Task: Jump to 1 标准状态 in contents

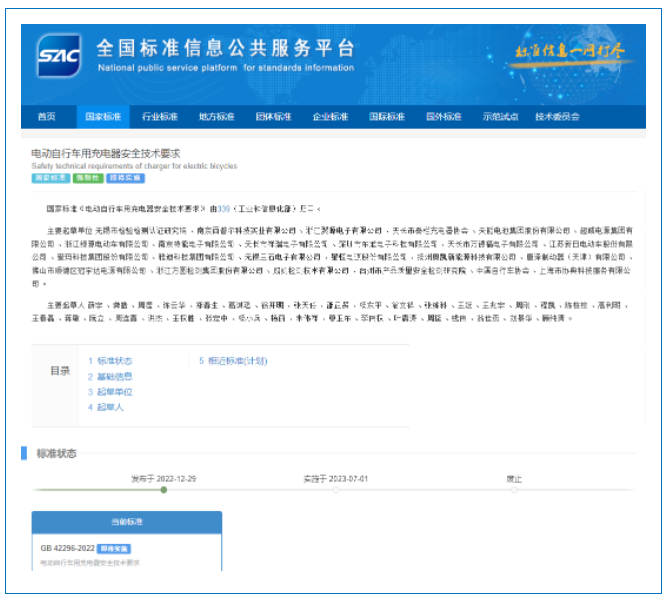Action: pyautogui.click(x=110, y=361)
